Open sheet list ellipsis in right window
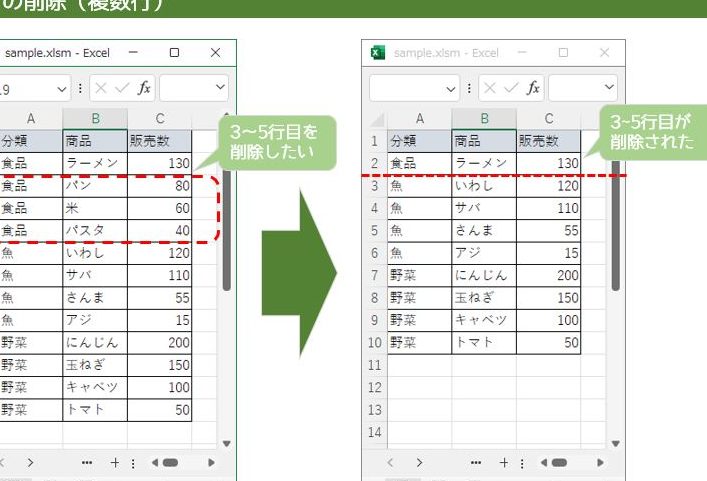This screenshot has height=481, width=707. 476,463
